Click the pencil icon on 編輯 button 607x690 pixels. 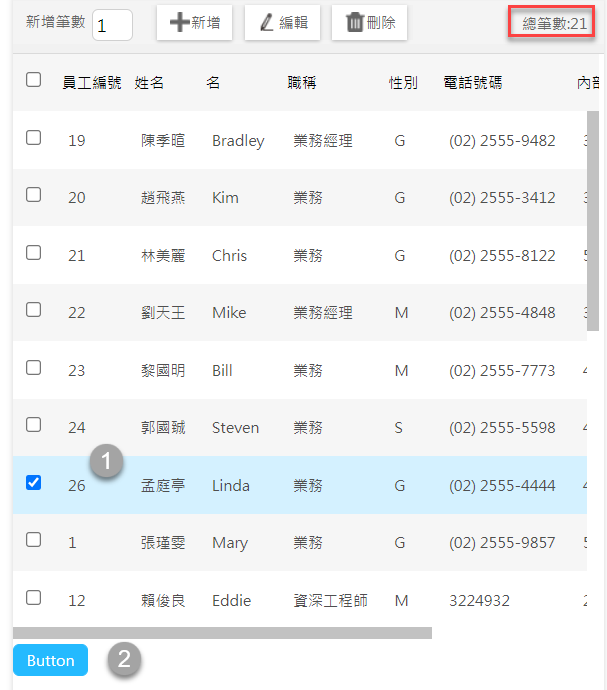coord(266,23)
